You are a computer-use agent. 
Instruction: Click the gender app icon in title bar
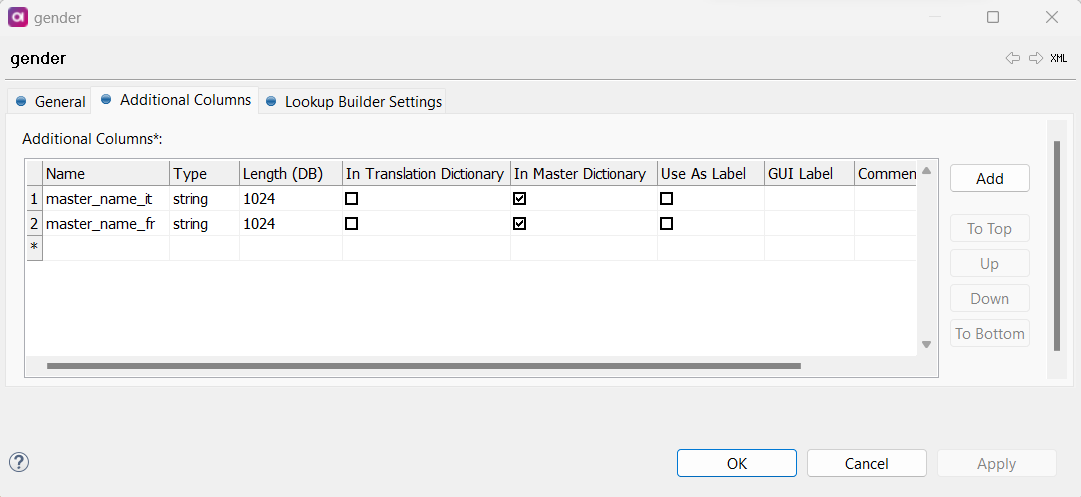17,17
